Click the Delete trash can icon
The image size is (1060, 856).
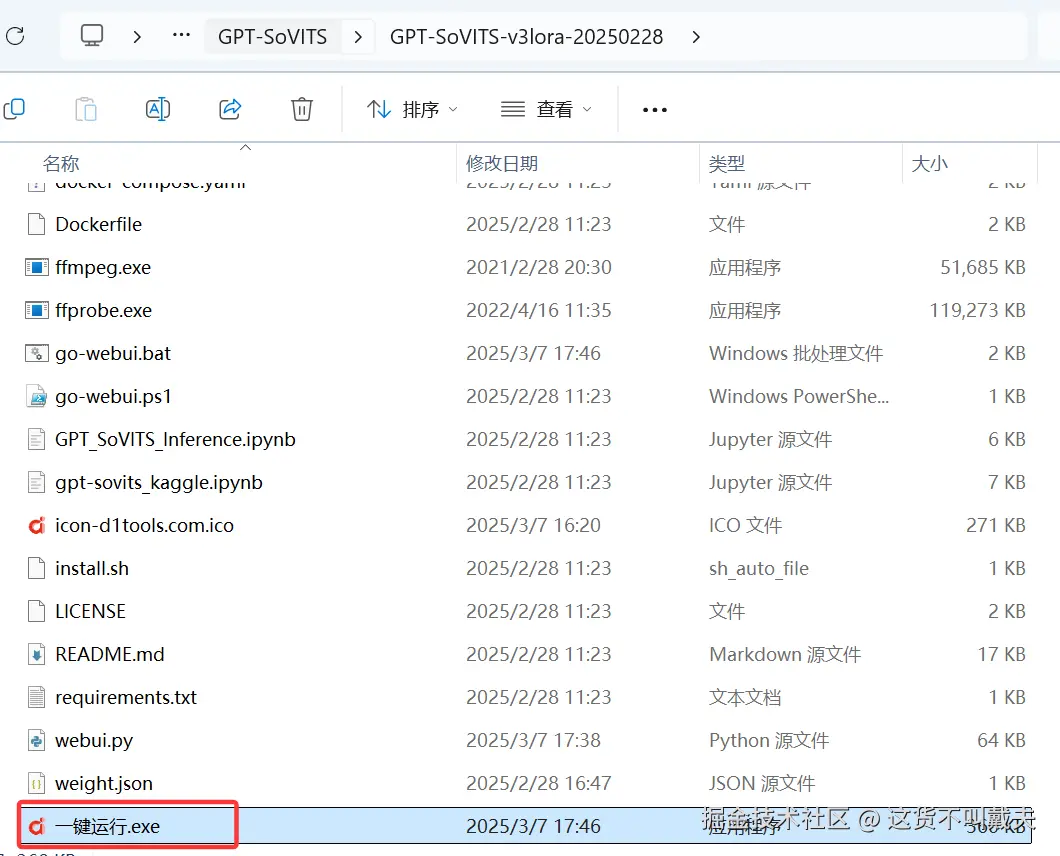pos(302,109)
